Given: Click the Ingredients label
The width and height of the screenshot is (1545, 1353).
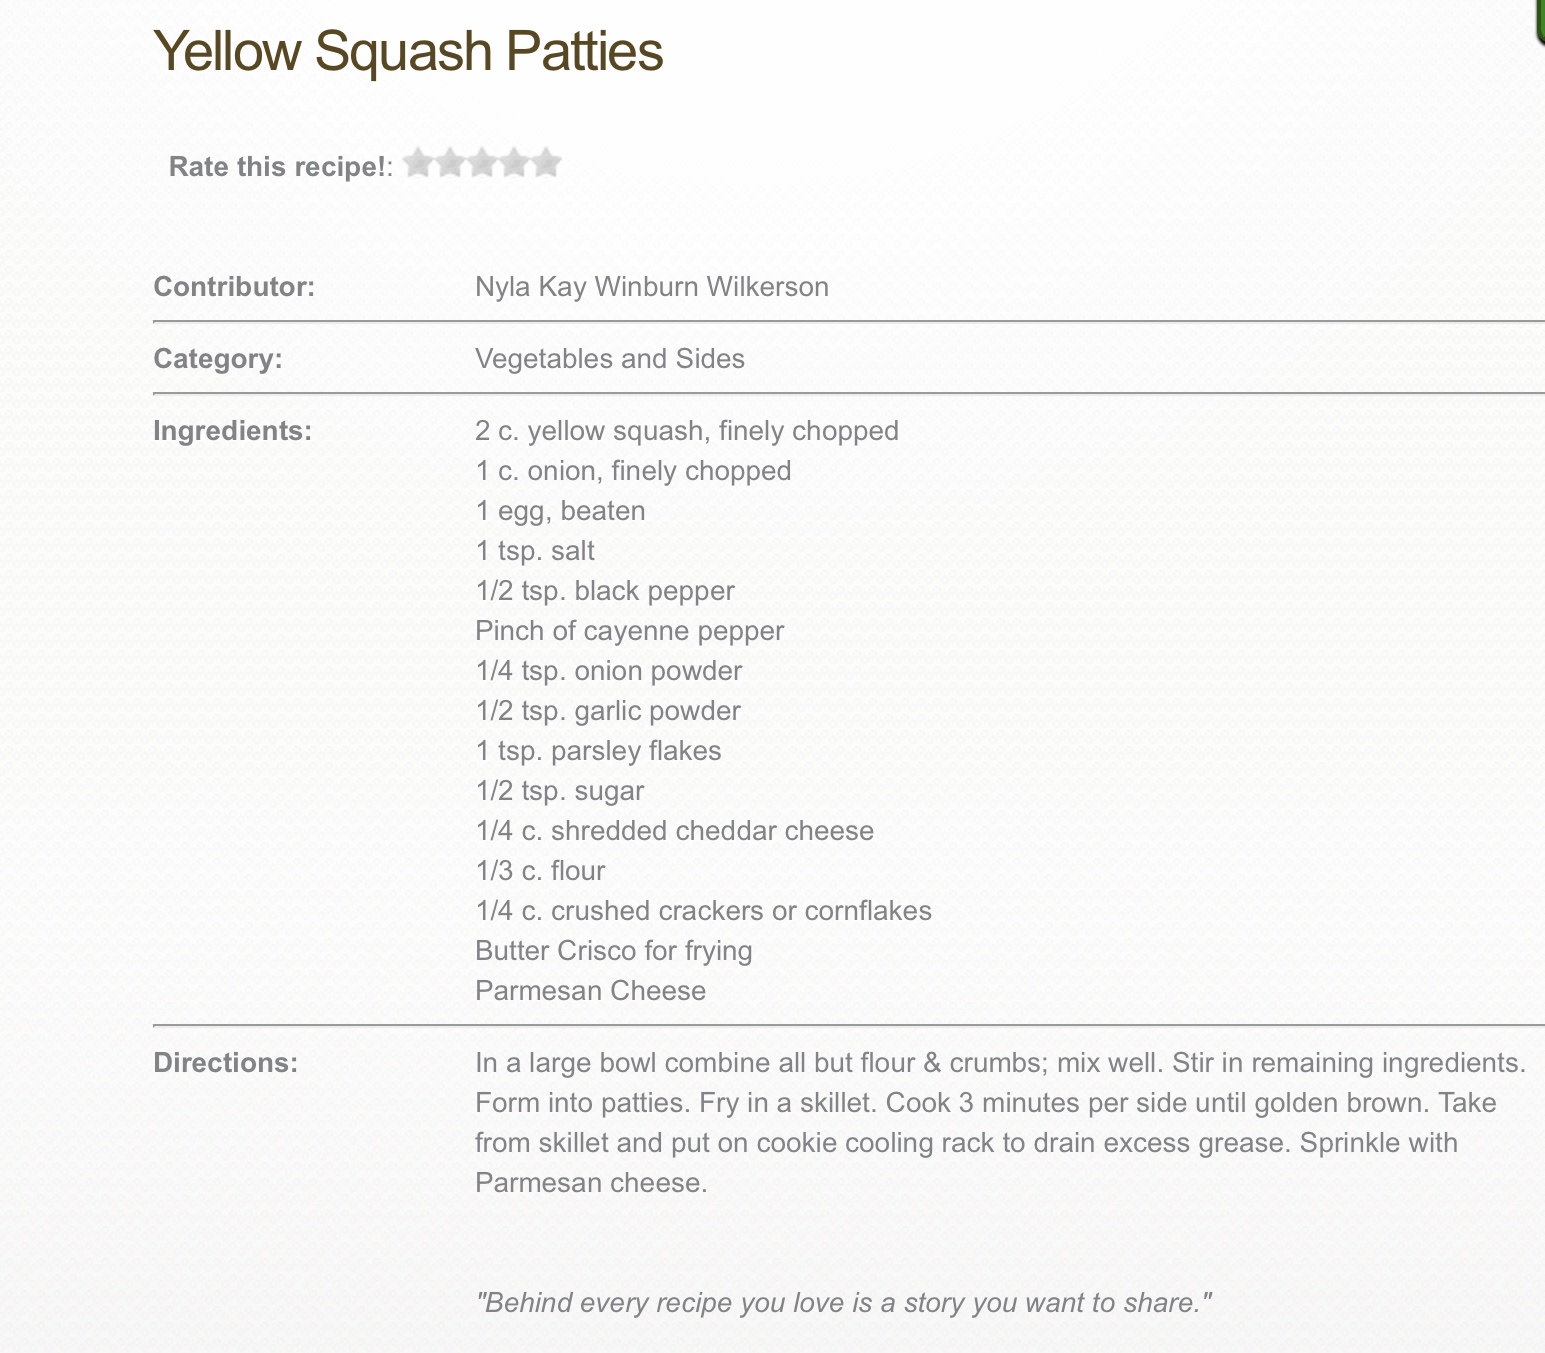Looking at the screenshot, I should 232,431.
